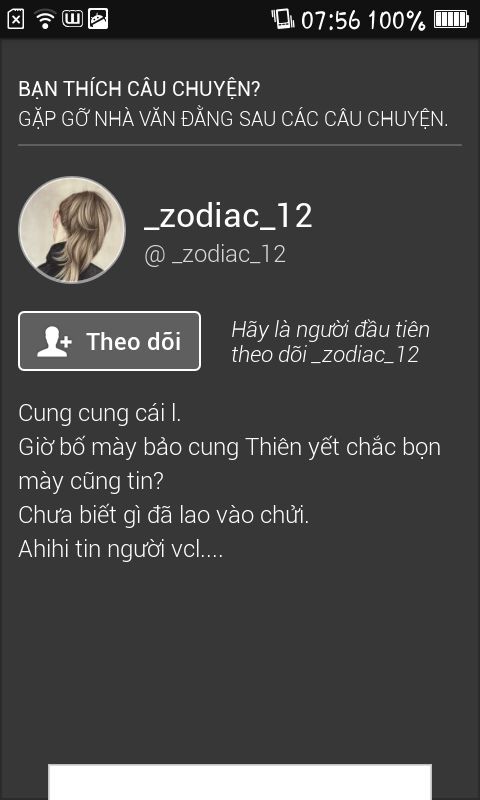Tap the bio line 'Cung cung cái l.'
The image size is (480, 800).
point(100,413)
